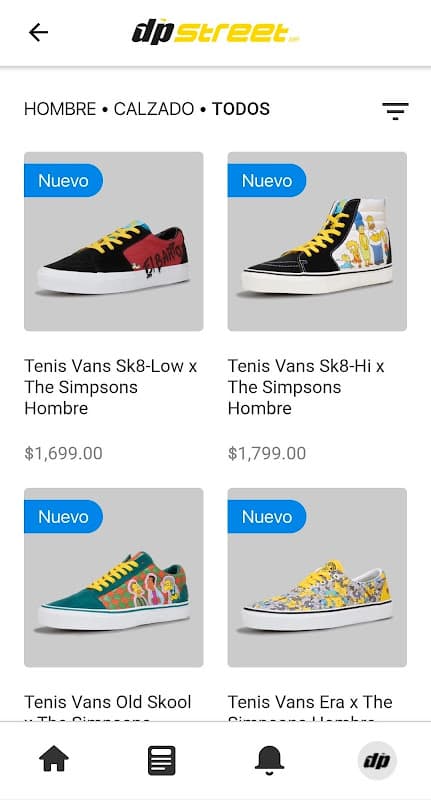Tap title Tenis Vans Sk8-Low x The Simpsons
The image size is (431, 800).
point(111,387)
